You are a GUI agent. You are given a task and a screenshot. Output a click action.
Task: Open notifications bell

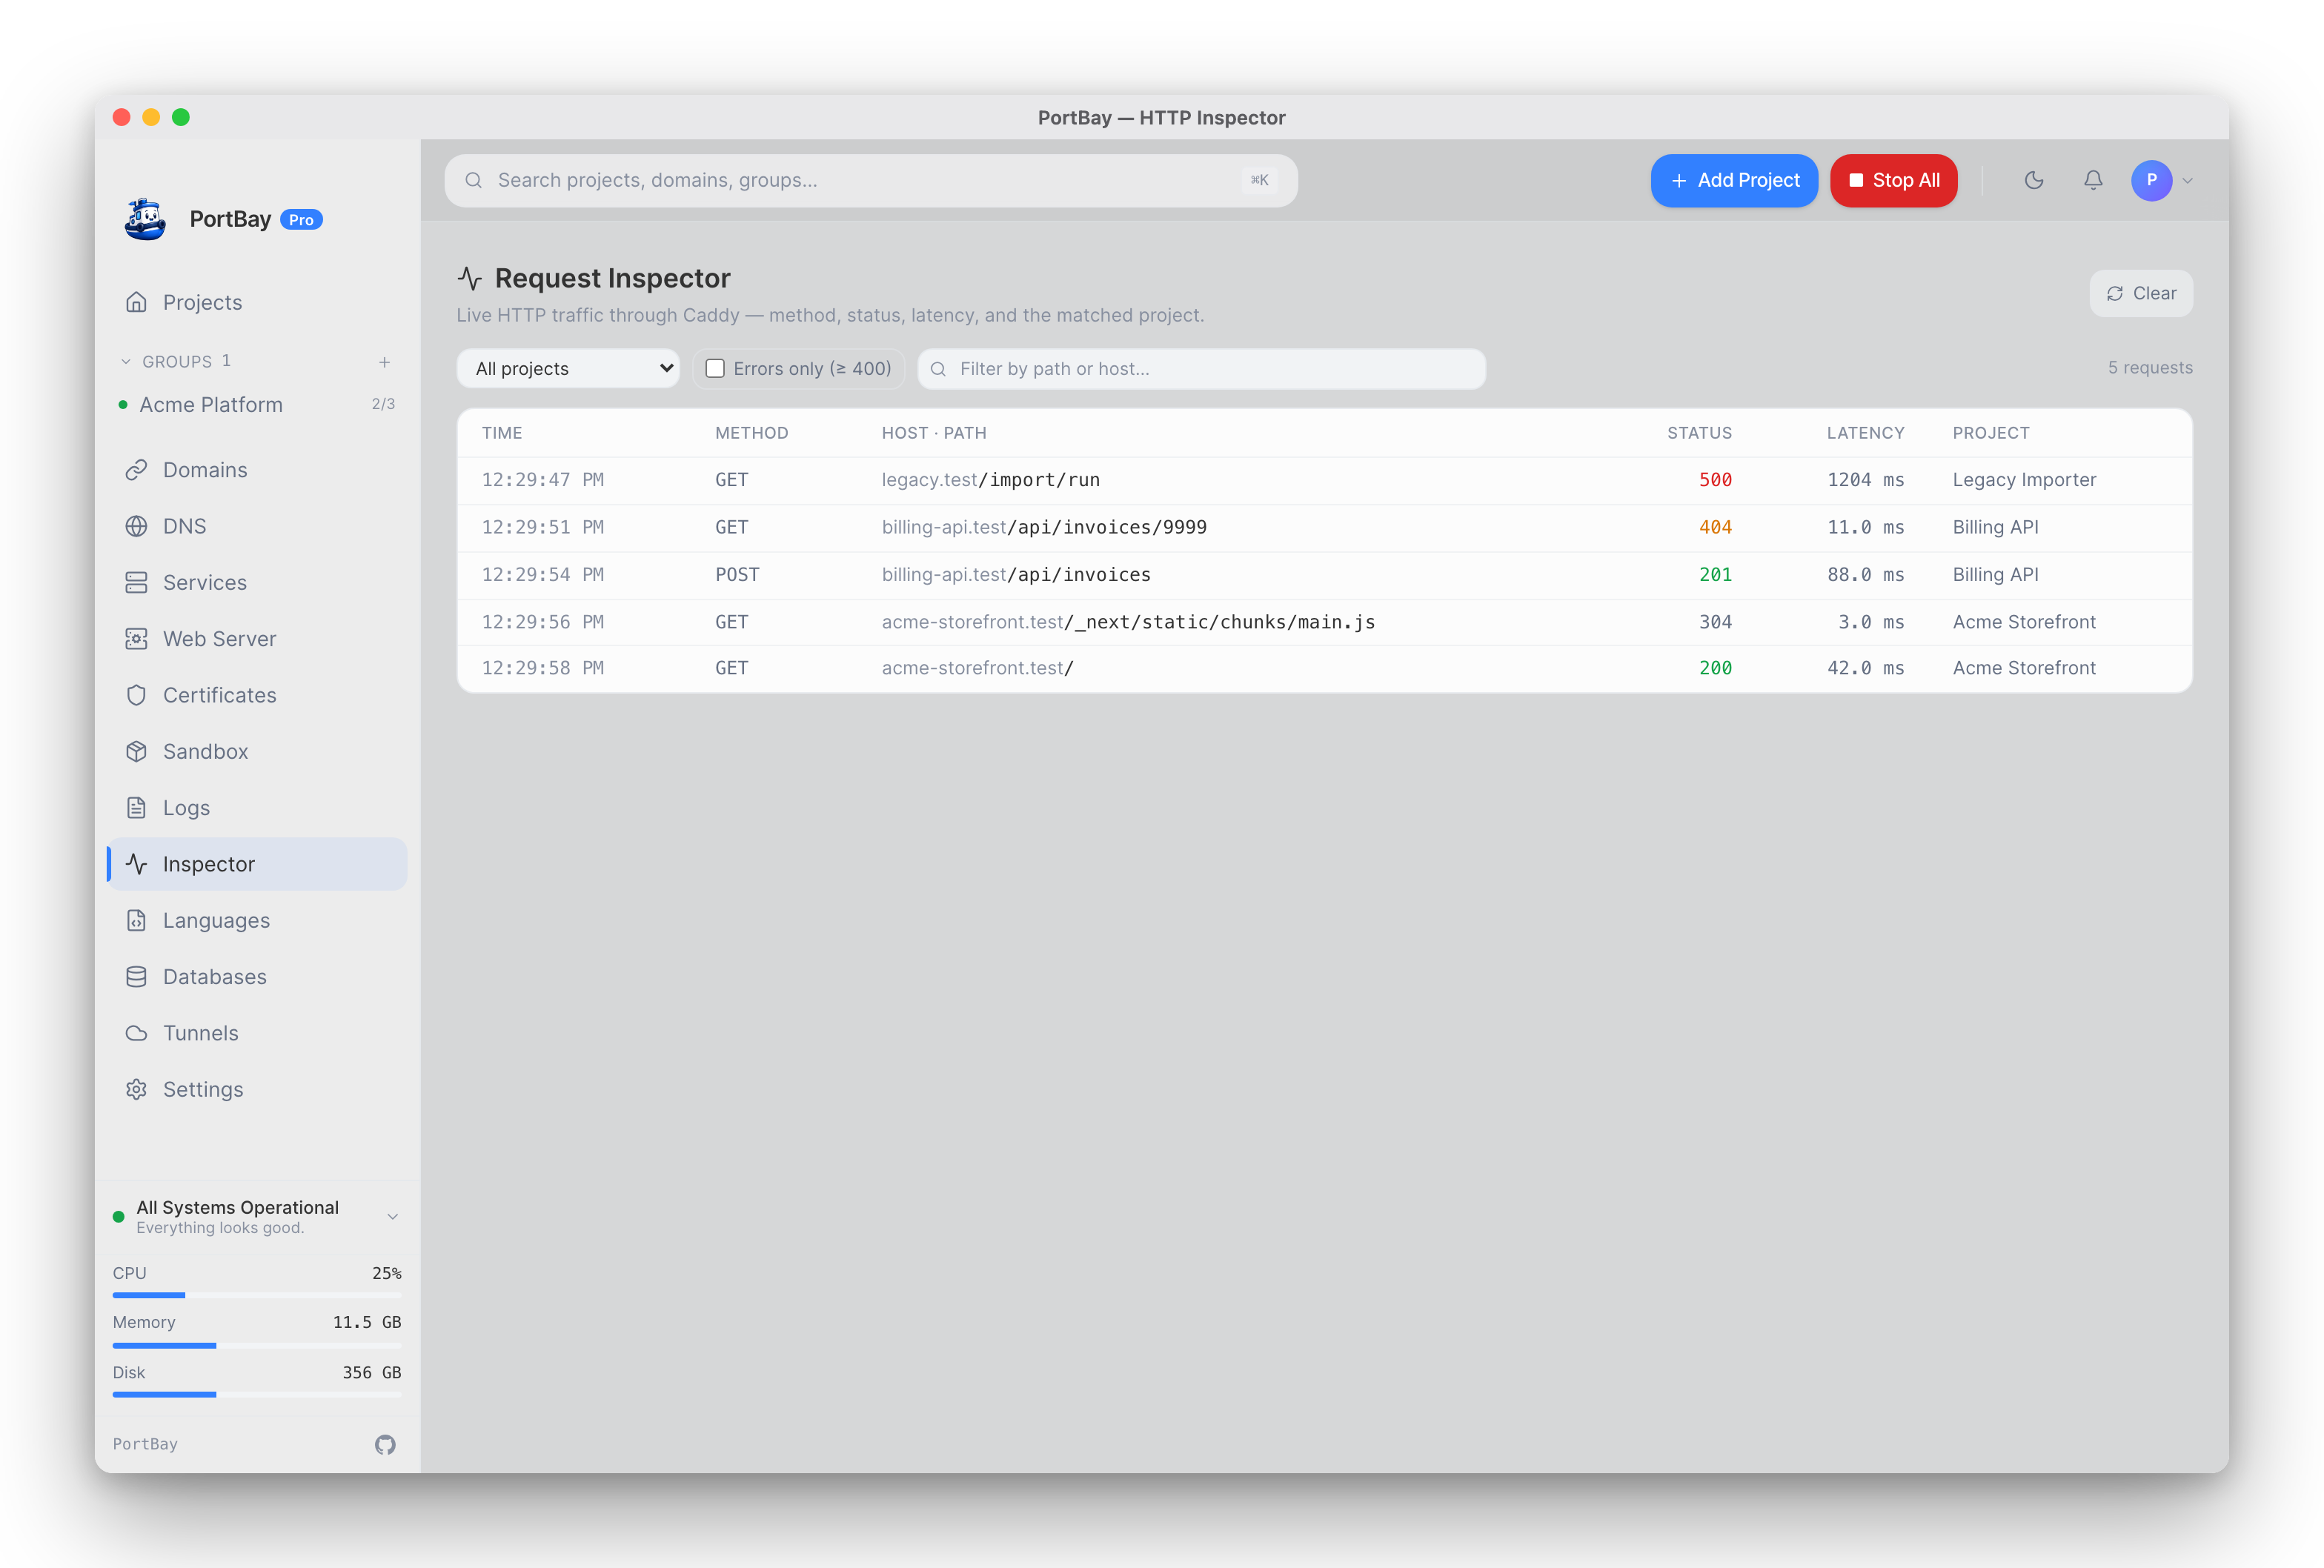click(2093, 180)
